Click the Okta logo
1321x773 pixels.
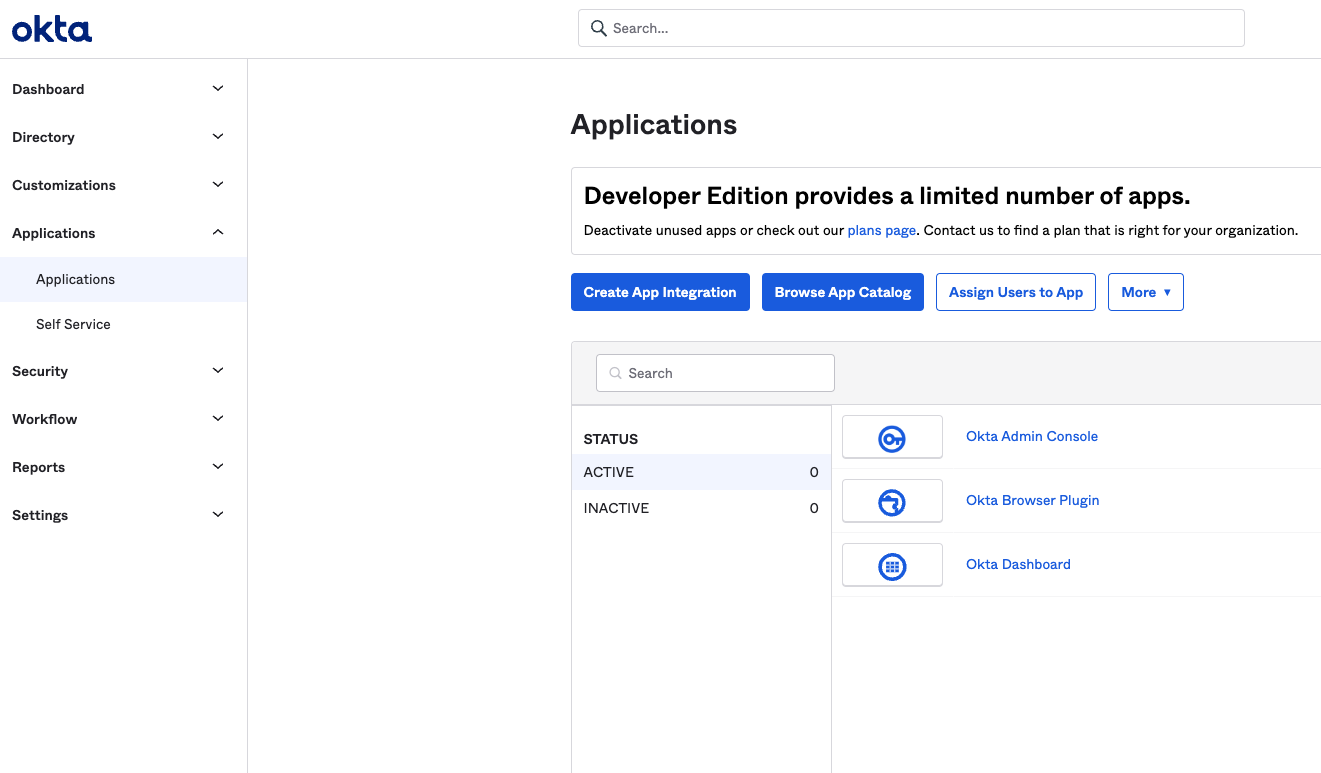pyautogui.click(x=51, y=28)
